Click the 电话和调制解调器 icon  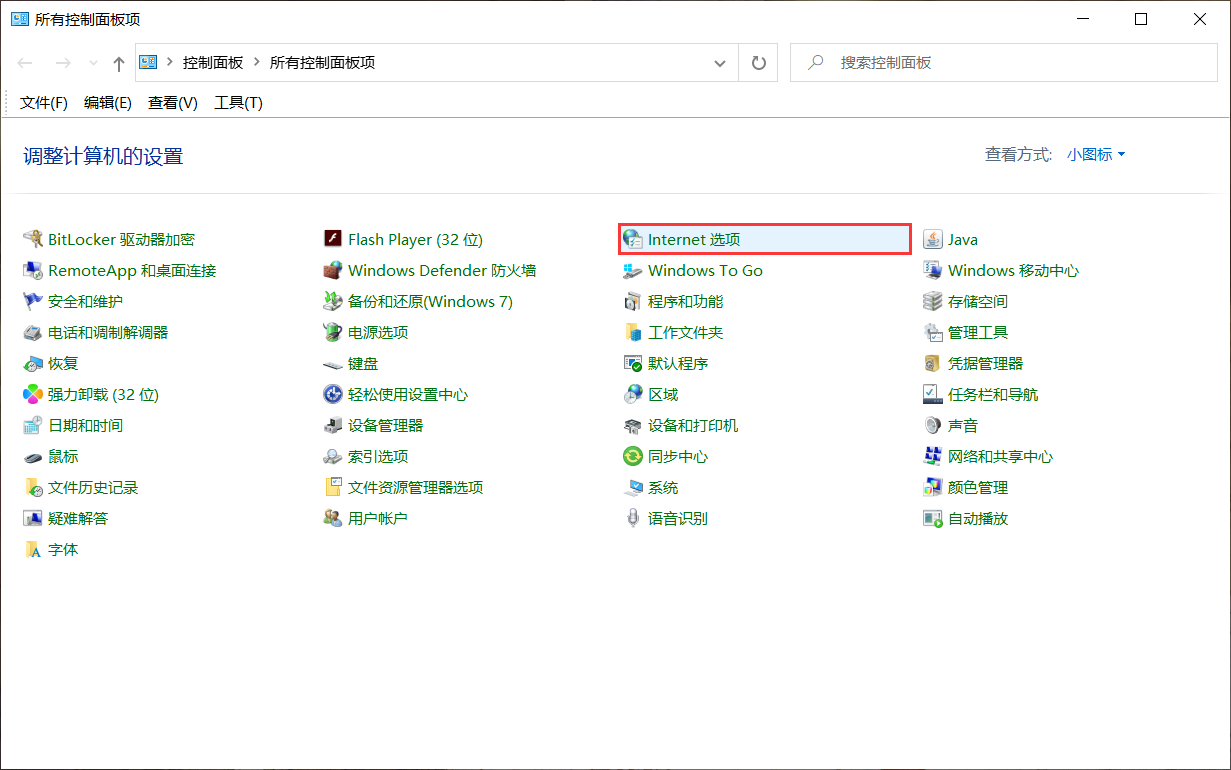pyautogui.click(x=33, y=332)
